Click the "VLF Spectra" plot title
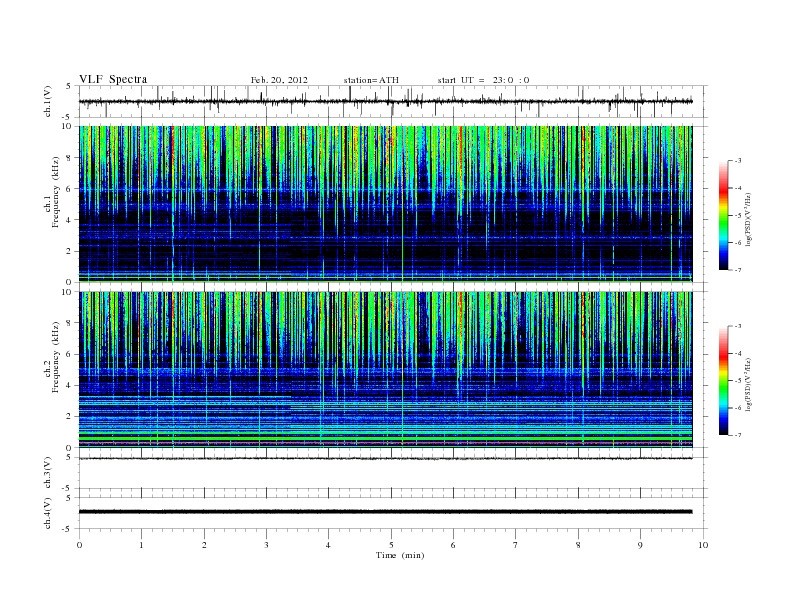This screenshot has width=792, height=612. [113, 79]
